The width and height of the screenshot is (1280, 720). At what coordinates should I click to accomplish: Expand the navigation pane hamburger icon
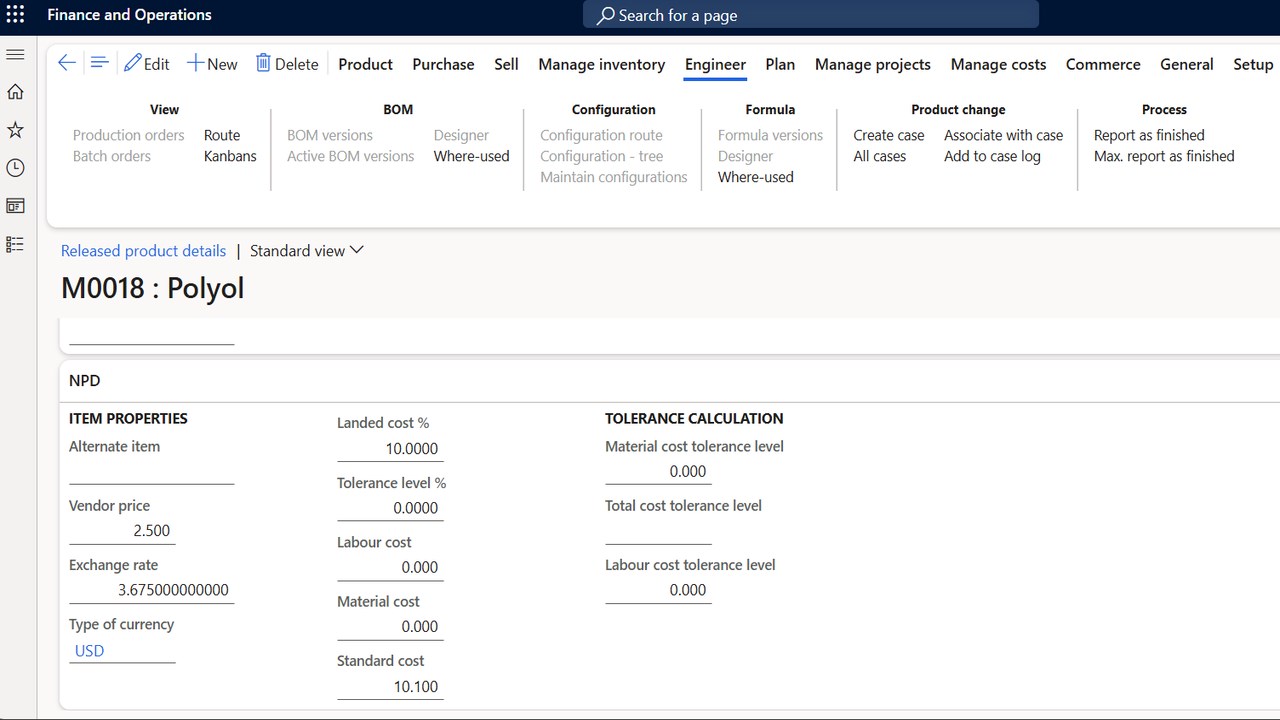pyautogui.click(x=15, y=54)
